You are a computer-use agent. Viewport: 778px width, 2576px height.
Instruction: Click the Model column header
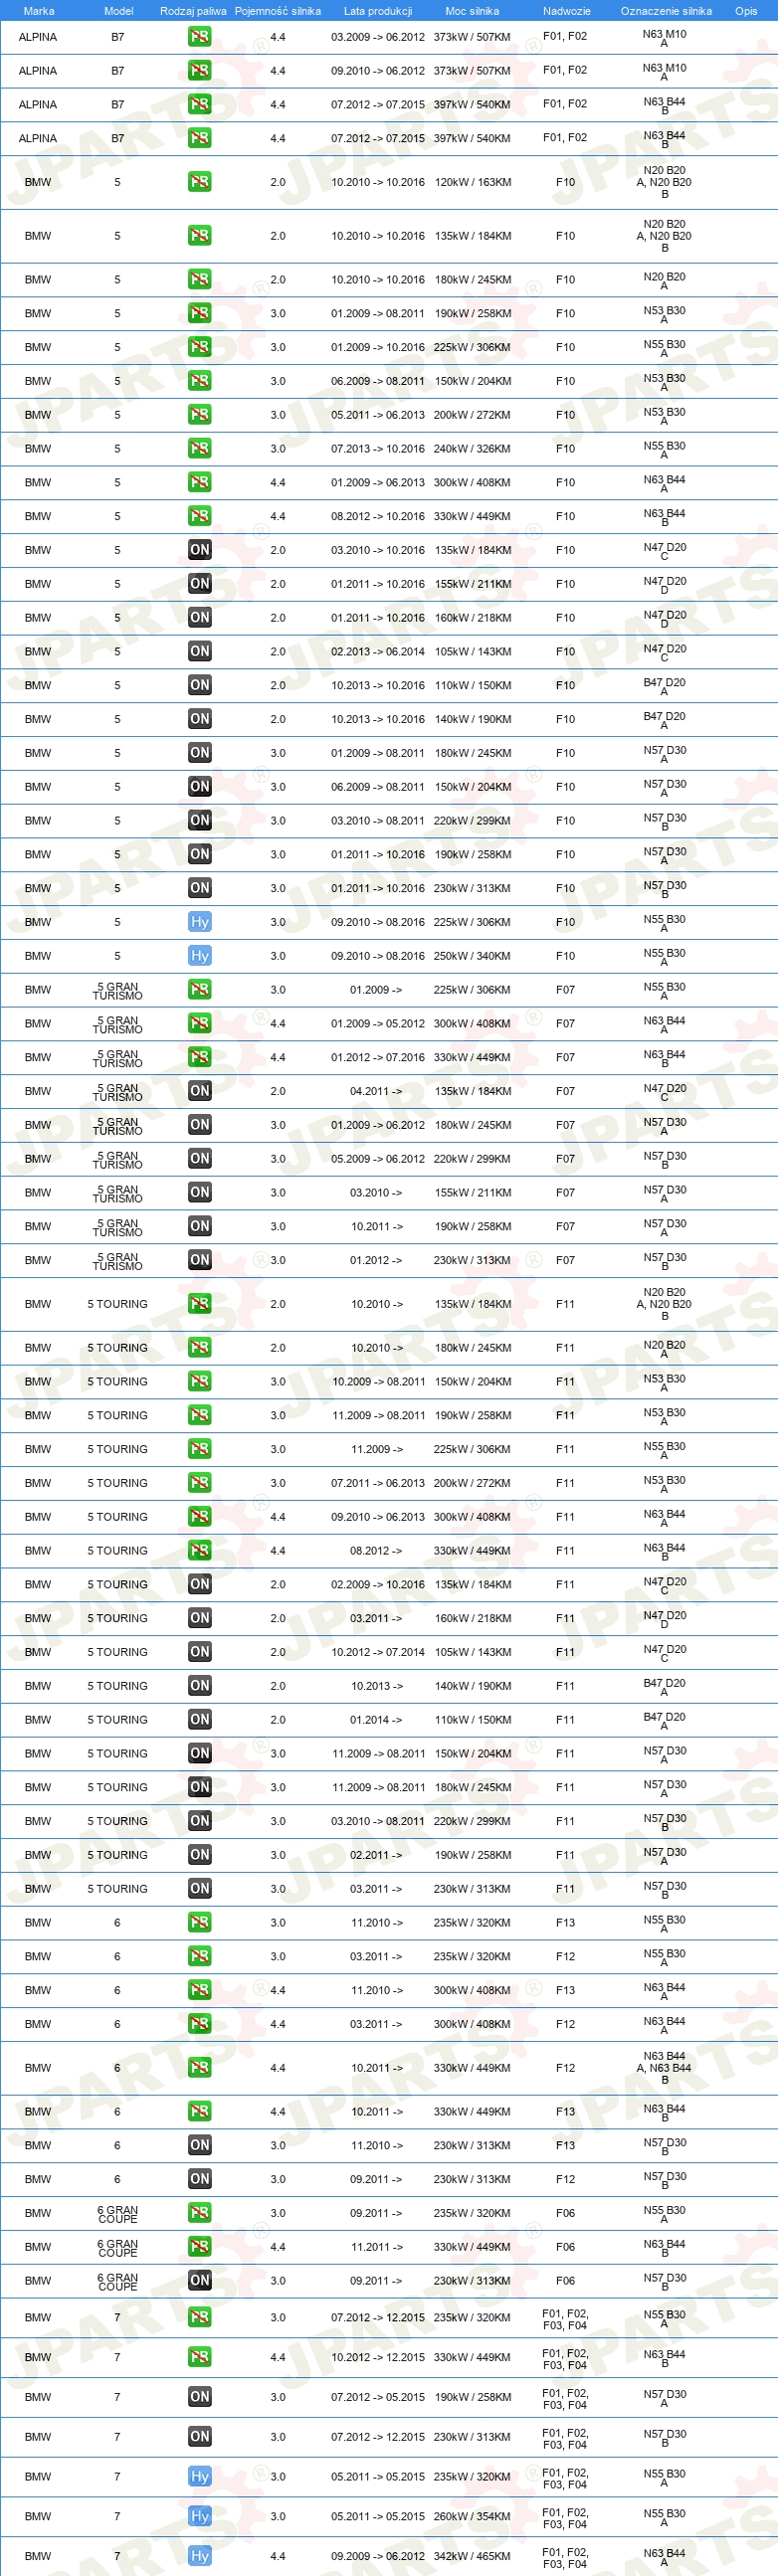[x=119, y=11]
